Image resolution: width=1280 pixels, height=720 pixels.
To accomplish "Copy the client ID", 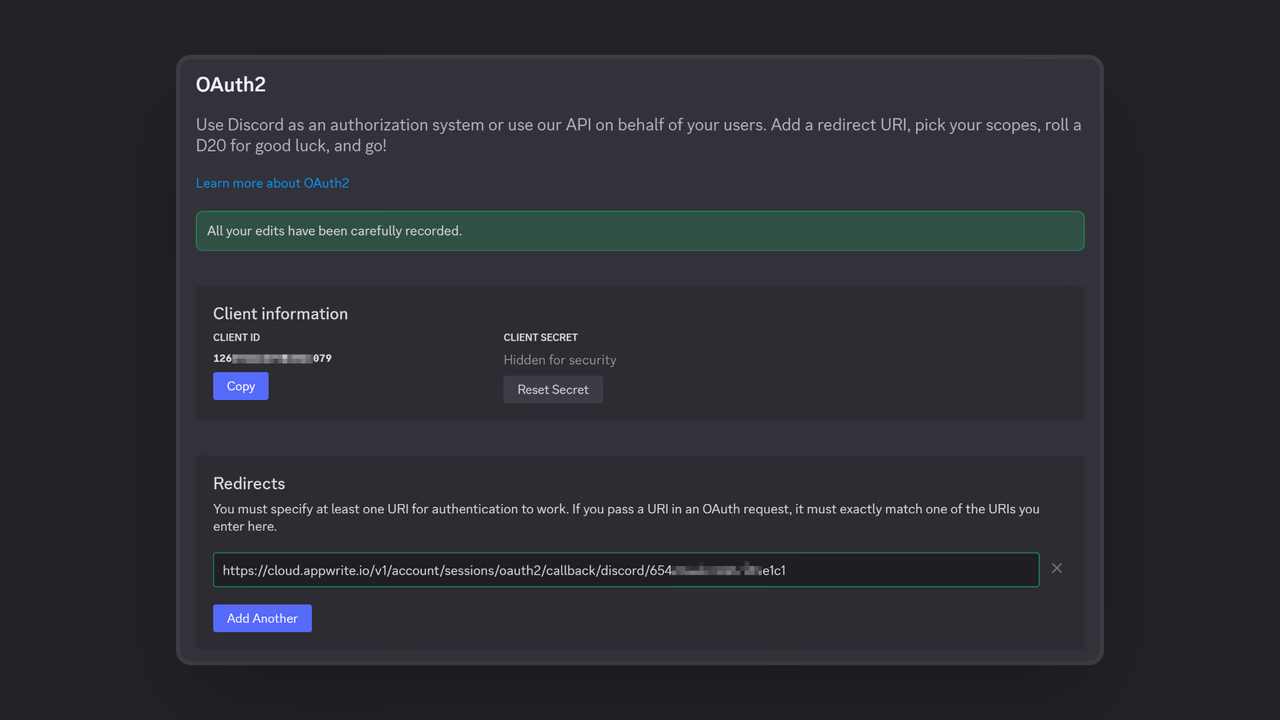I will [x=240, y=386].
